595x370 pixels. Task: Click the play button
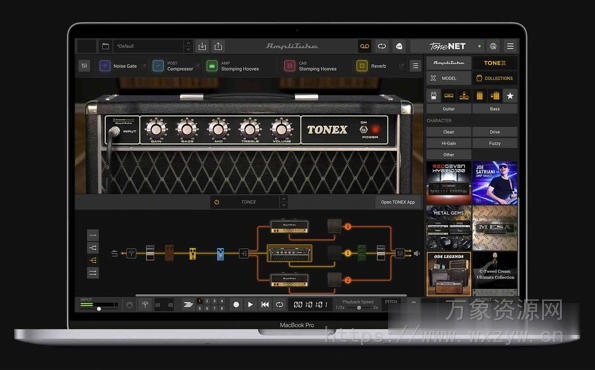point(250,305)
